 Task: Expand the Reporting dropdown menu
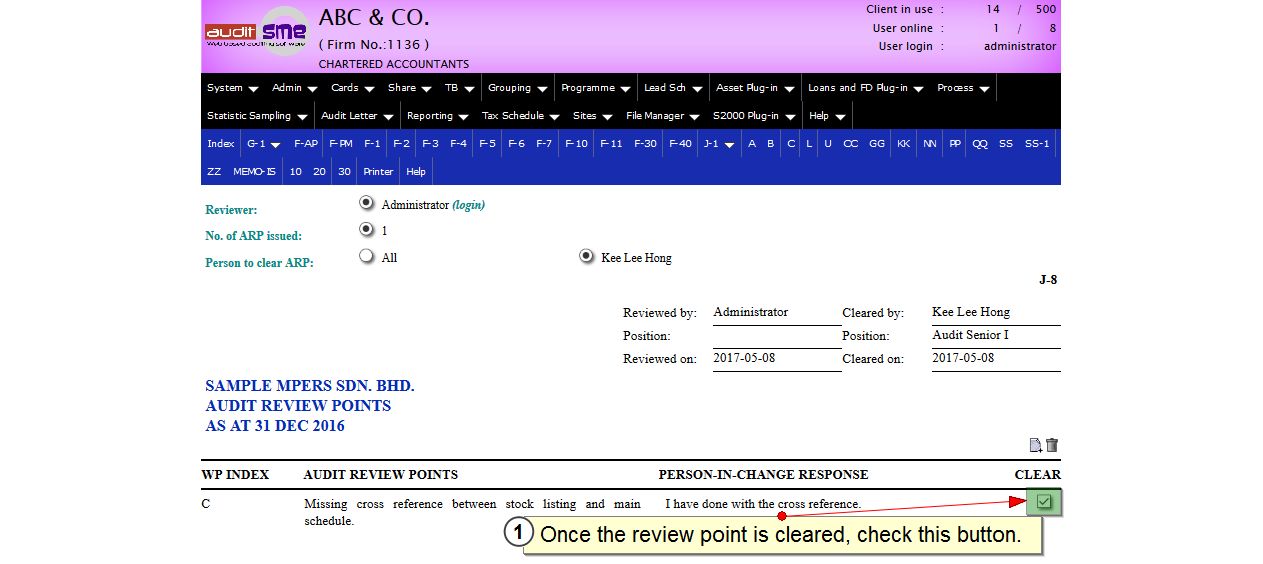pyautogui.click(x=437, y=116)
